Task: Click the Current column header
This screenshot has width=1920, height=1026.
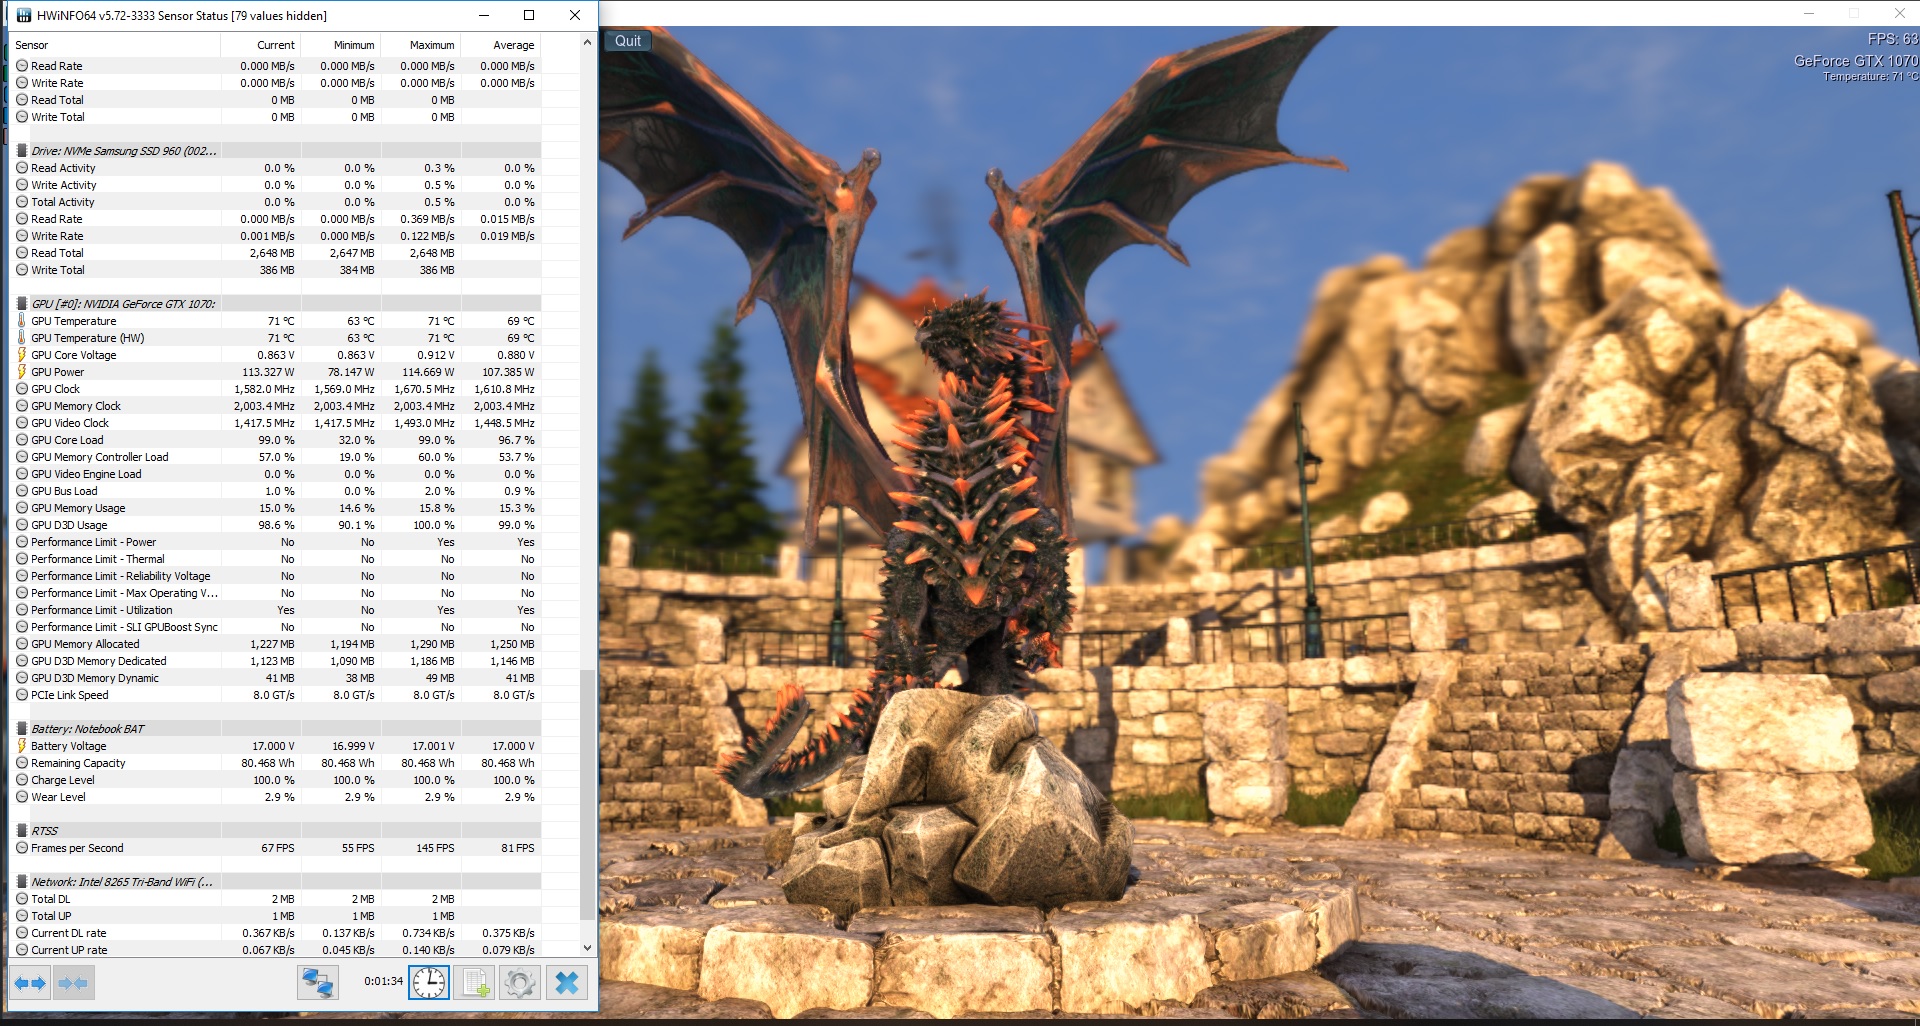Action: [x=261, y=45]
